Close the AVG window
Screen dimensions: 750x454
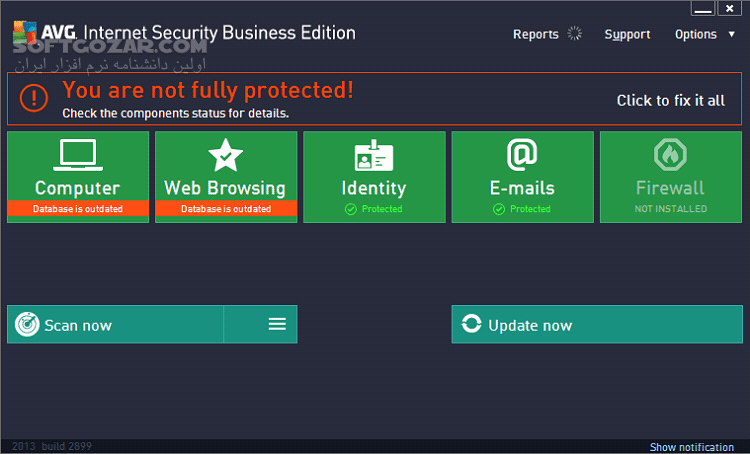click(729, 8)
